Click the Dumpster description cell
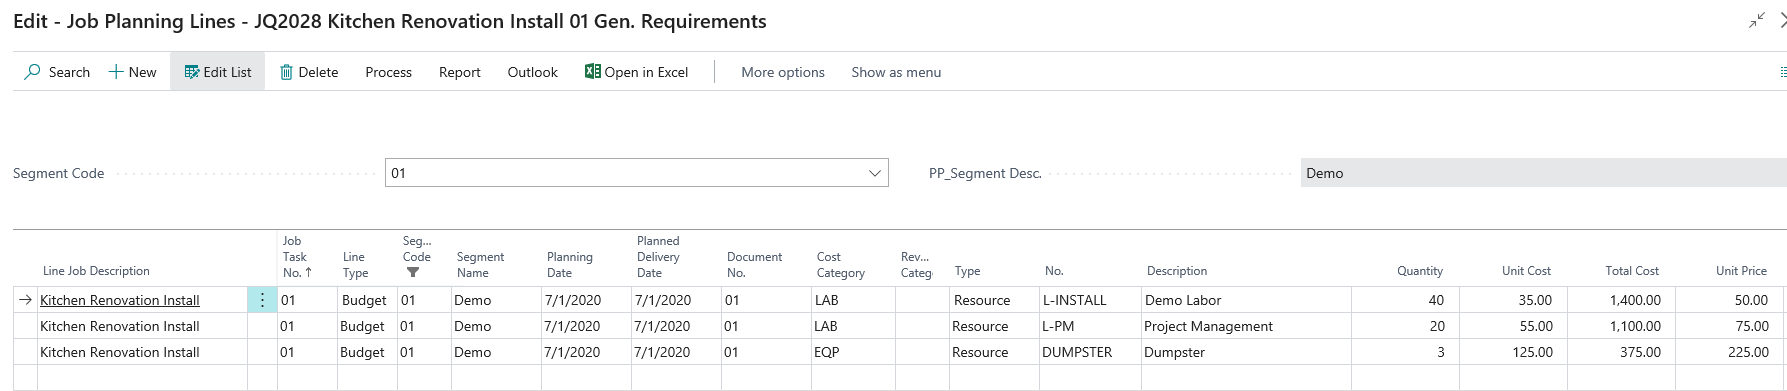 [1246, 352]
